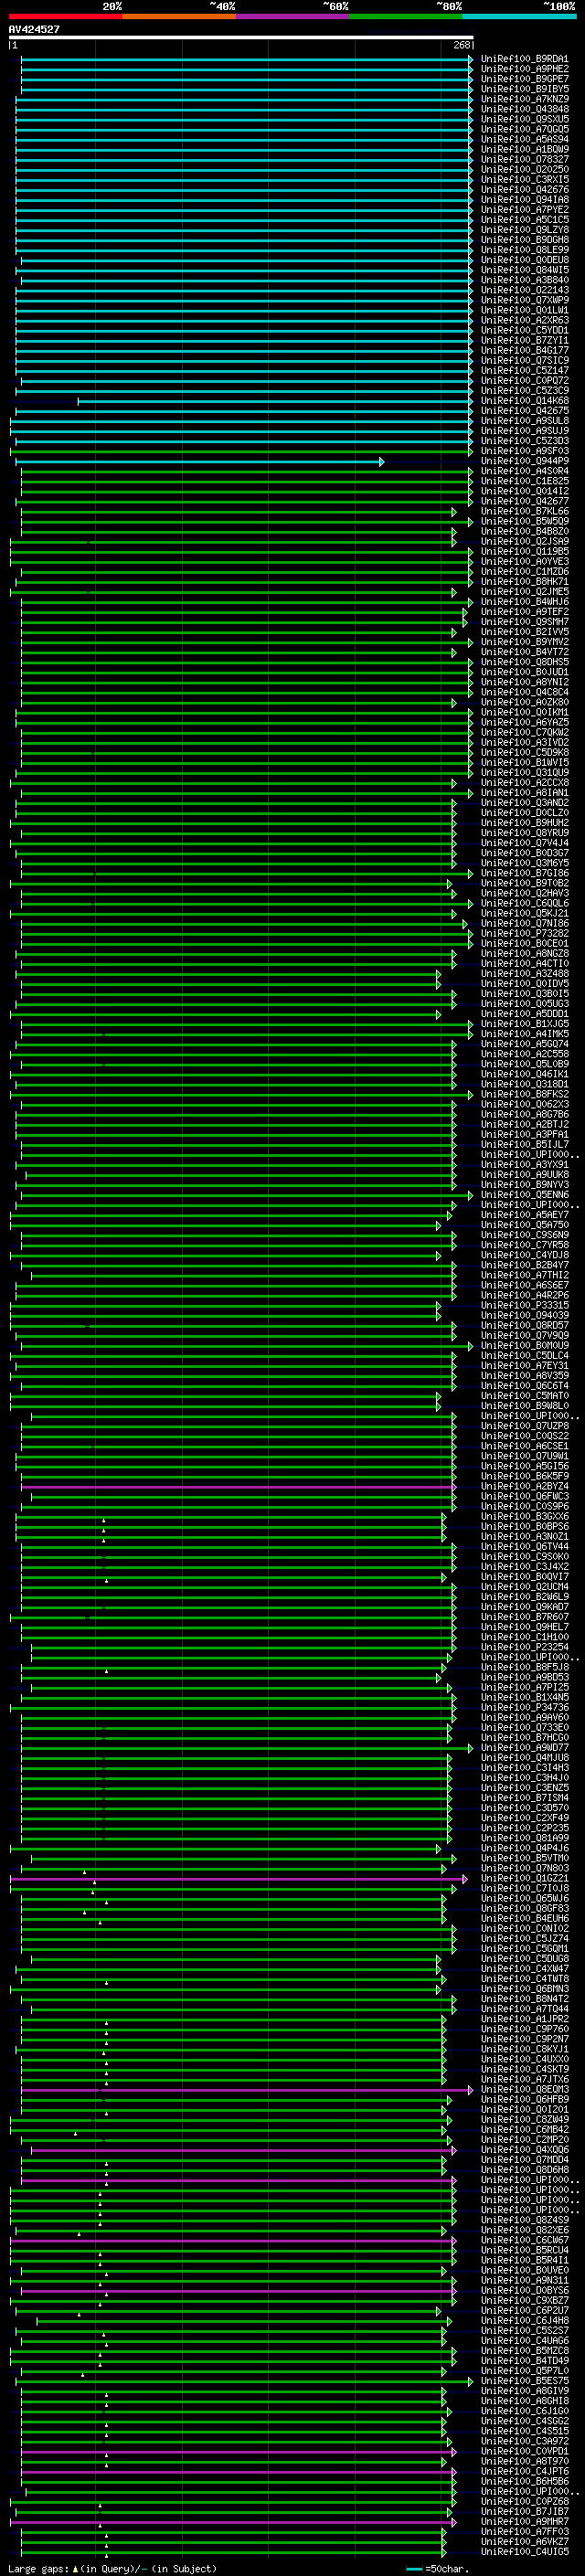585x2576 pixels.
Task: Select hit label UniRef100_O22143
Action: click(525, 290)
